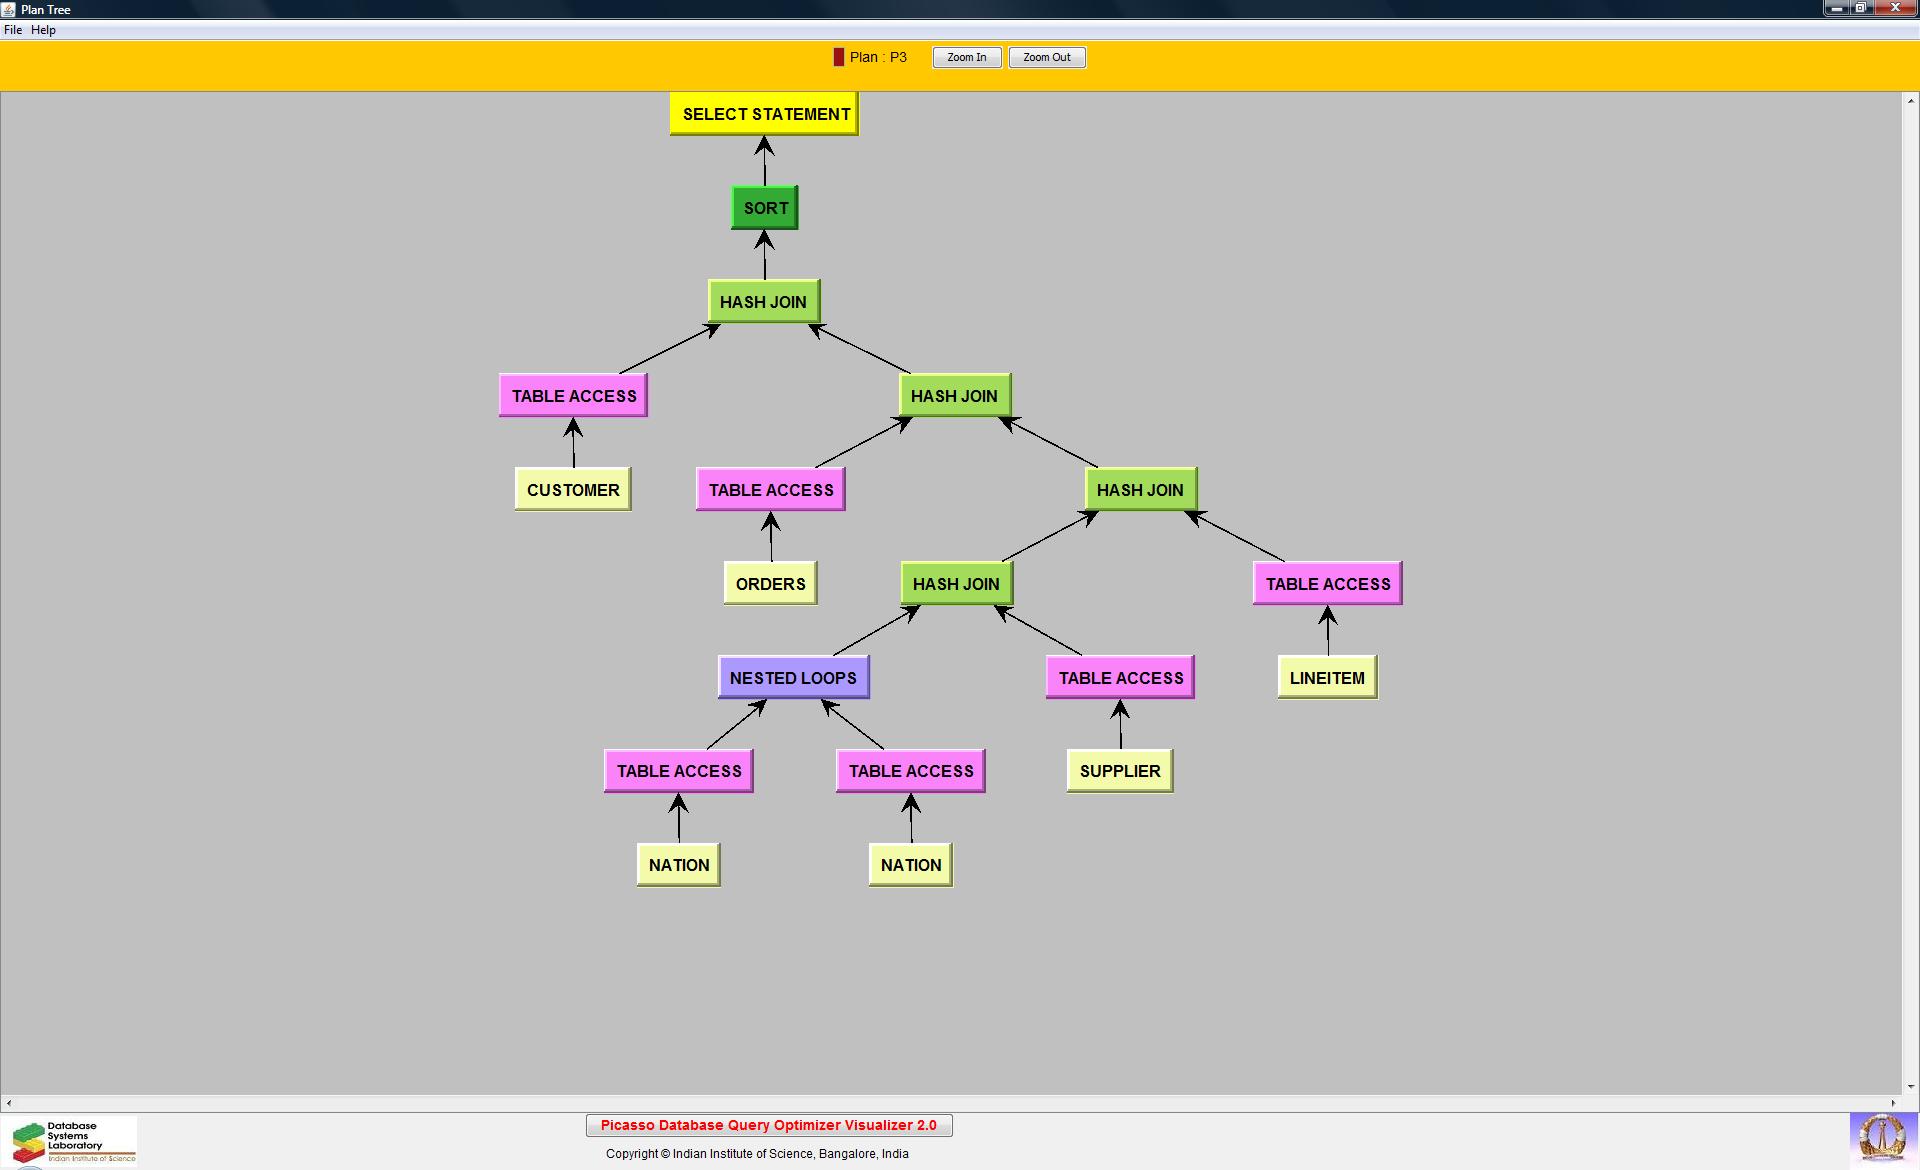Select the green SORT node

click(x=765, y=208)
